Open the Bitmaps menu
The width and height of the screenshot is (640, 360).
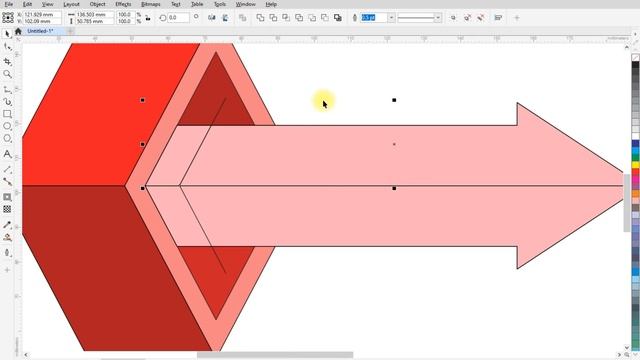tap(151, 4)
